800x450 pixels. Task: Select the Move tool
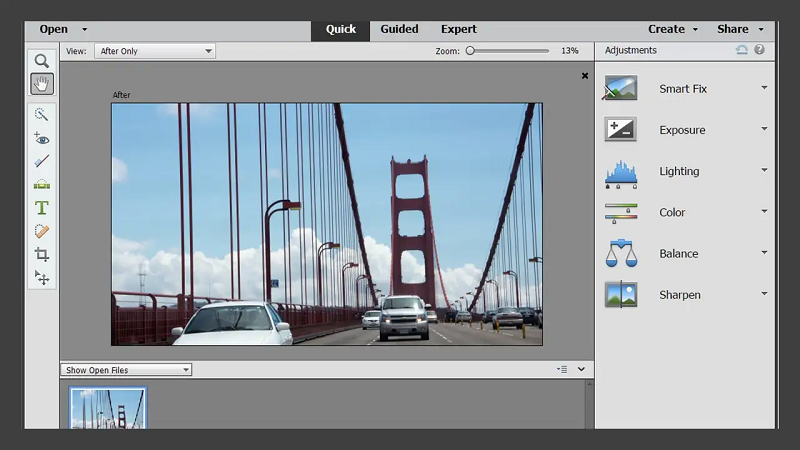[41, 277]
